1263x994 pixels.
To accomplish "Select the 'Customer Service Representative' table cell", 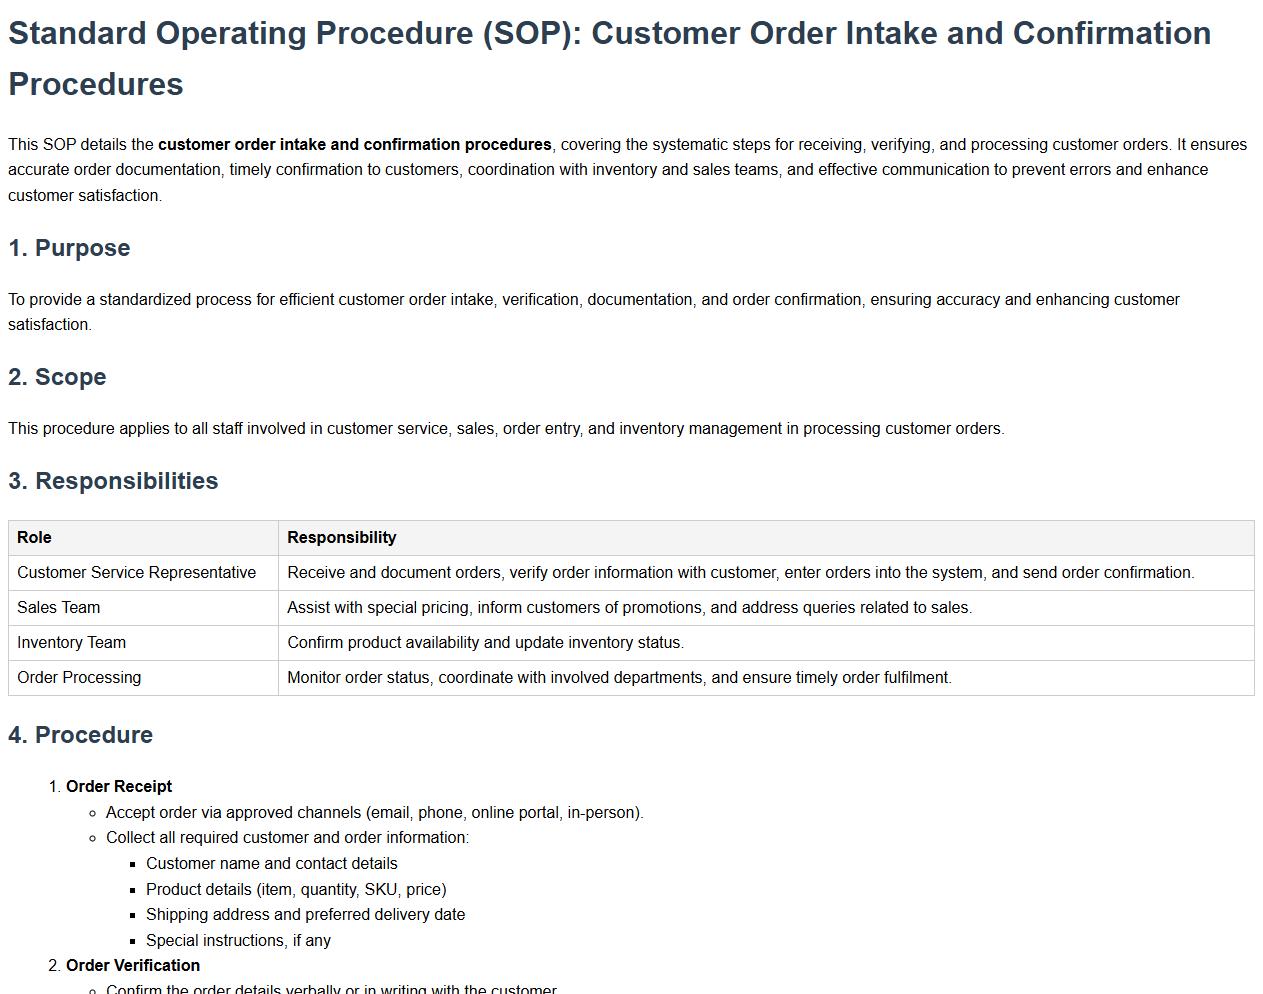I will (136, 573).
